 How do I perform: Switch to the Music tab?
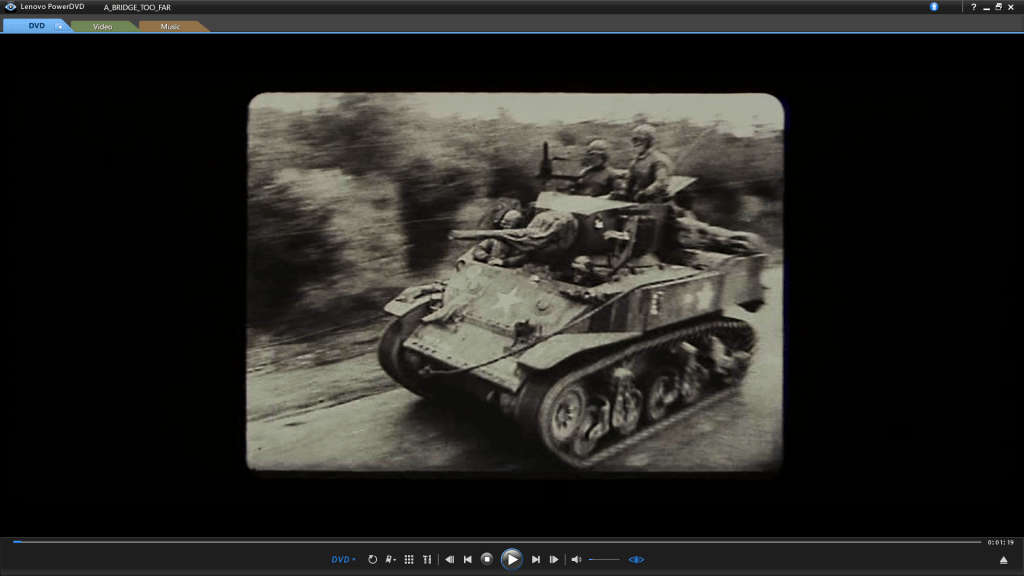coord(171,26)
